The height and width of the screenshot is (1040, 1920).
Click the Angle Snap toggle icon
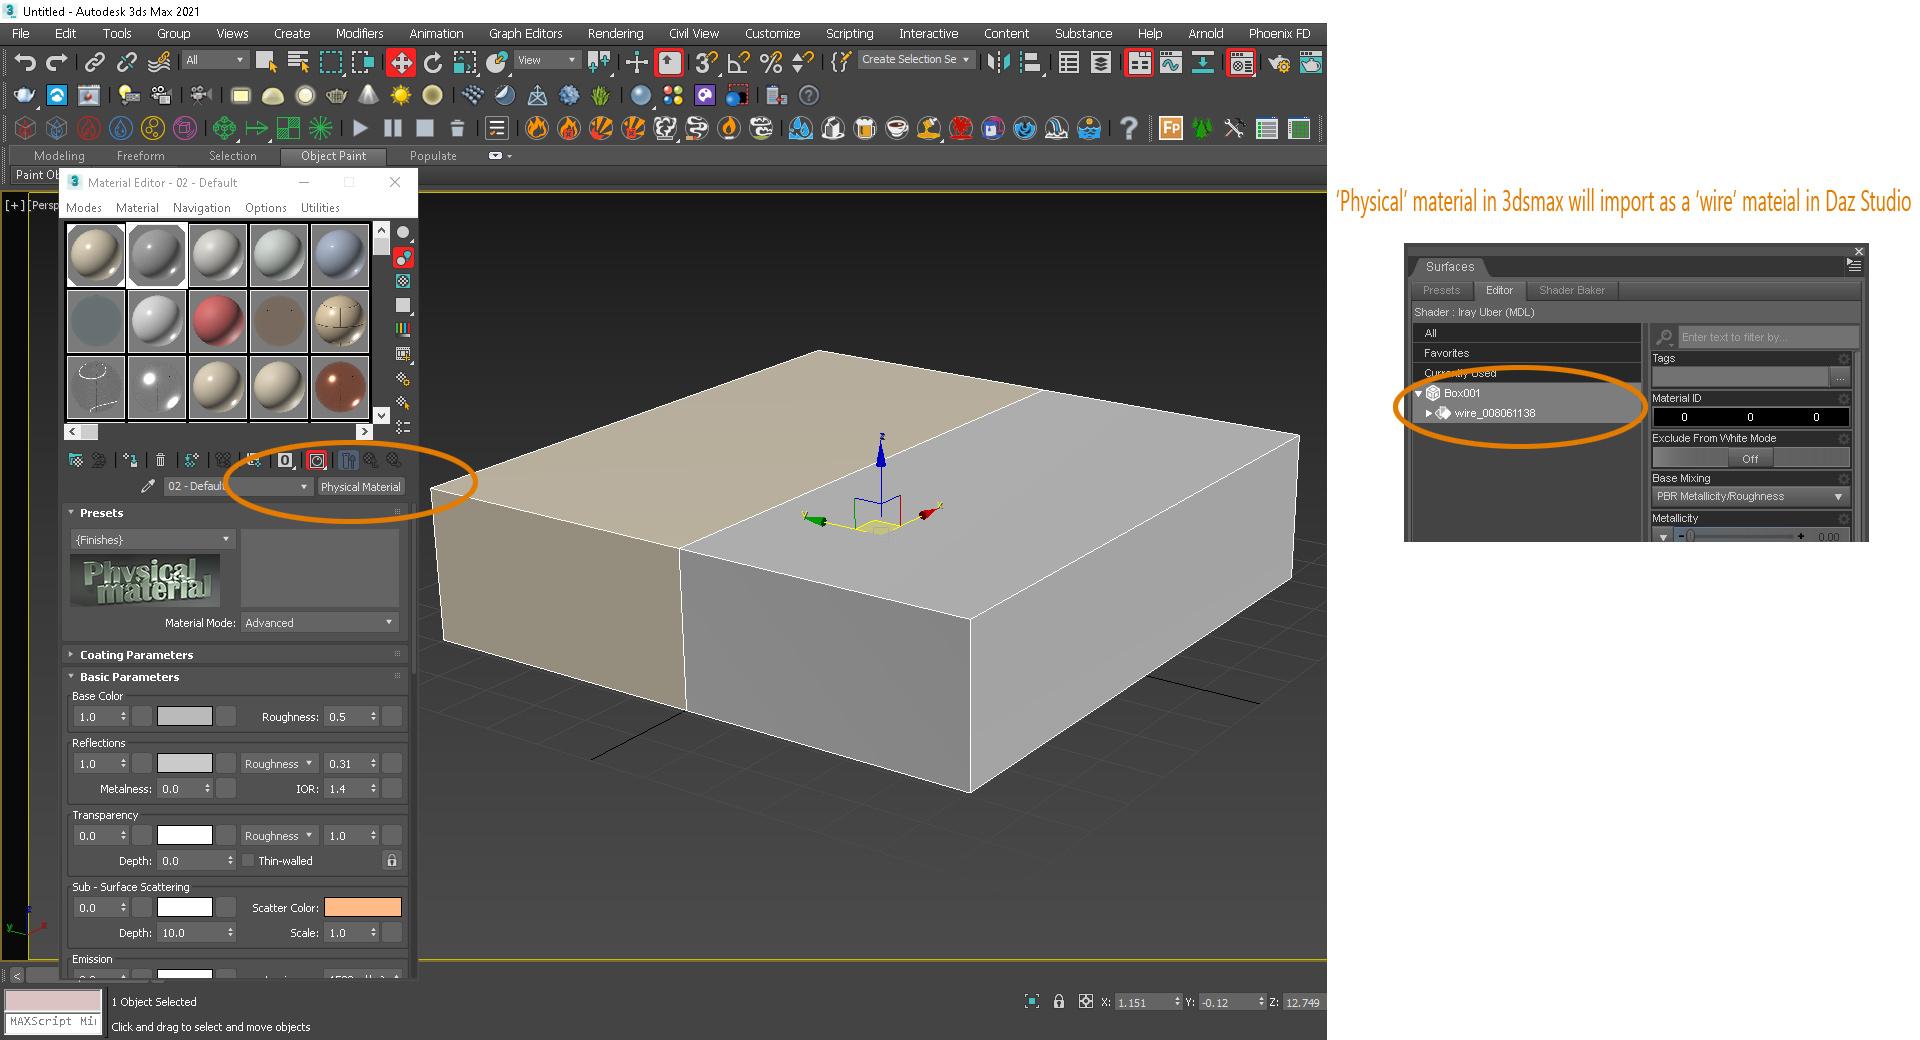739,63
